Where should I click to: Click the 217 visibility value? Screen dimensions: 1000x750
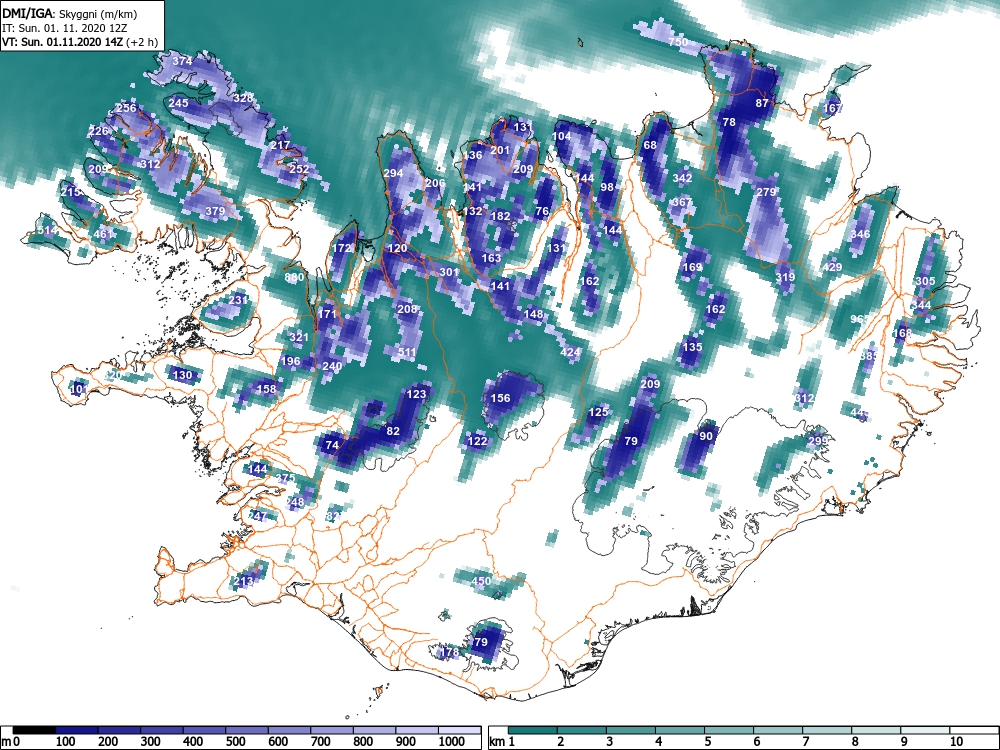281,145
